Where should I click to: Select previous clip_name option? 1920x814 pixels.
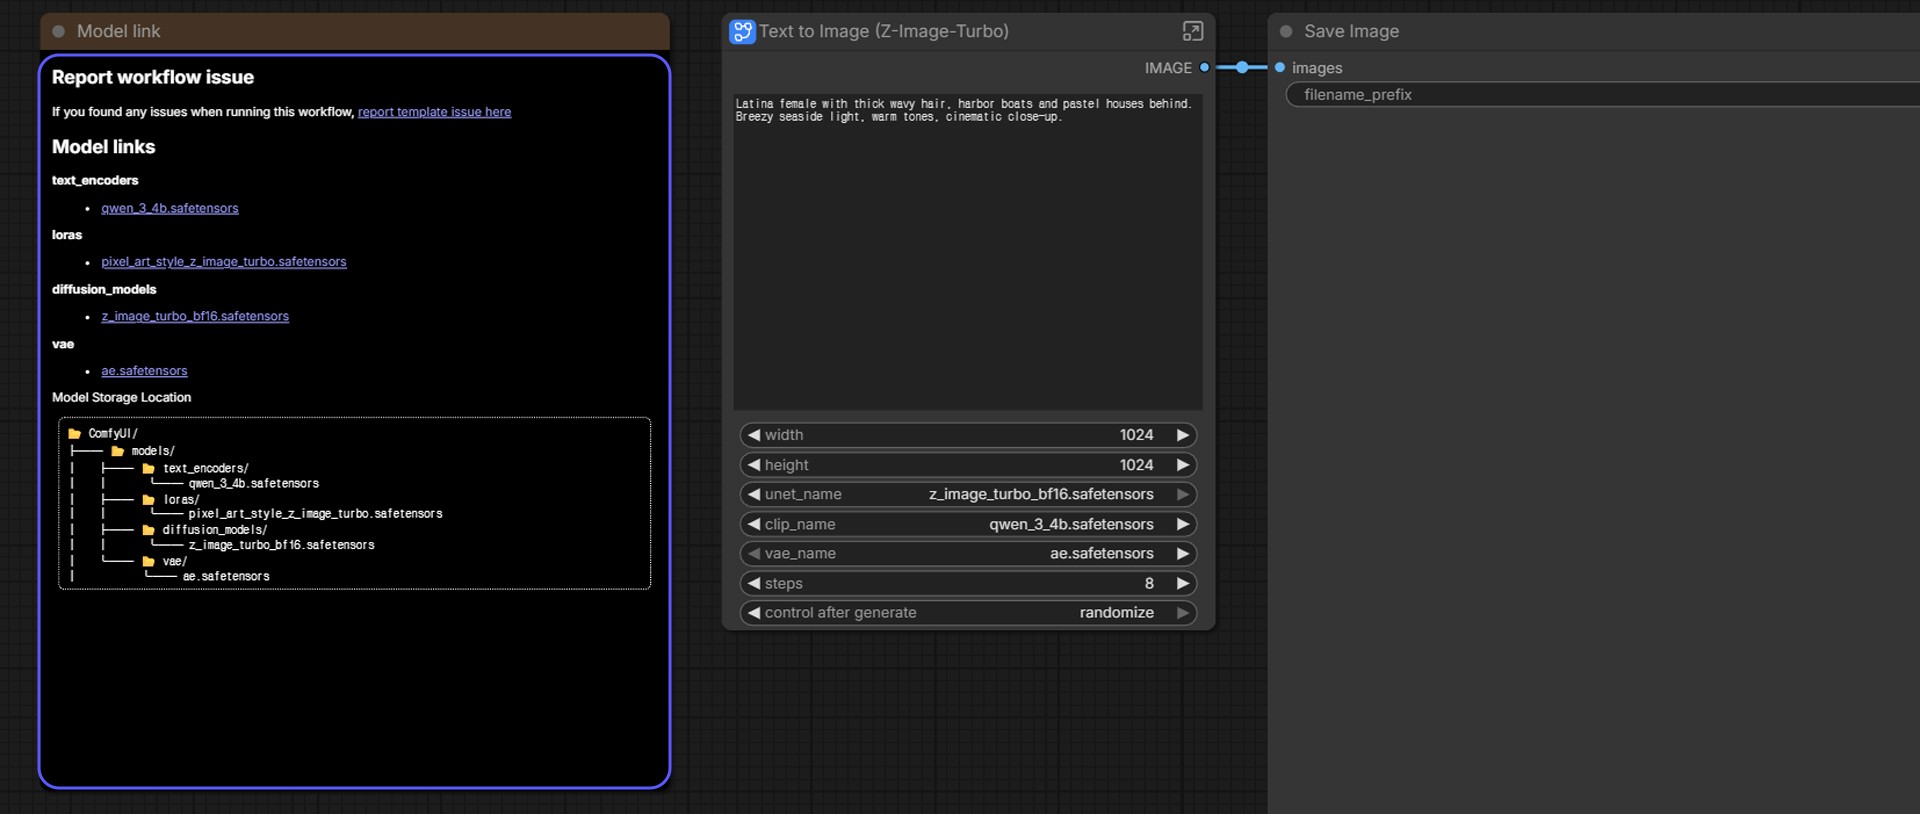pos(754,524)
